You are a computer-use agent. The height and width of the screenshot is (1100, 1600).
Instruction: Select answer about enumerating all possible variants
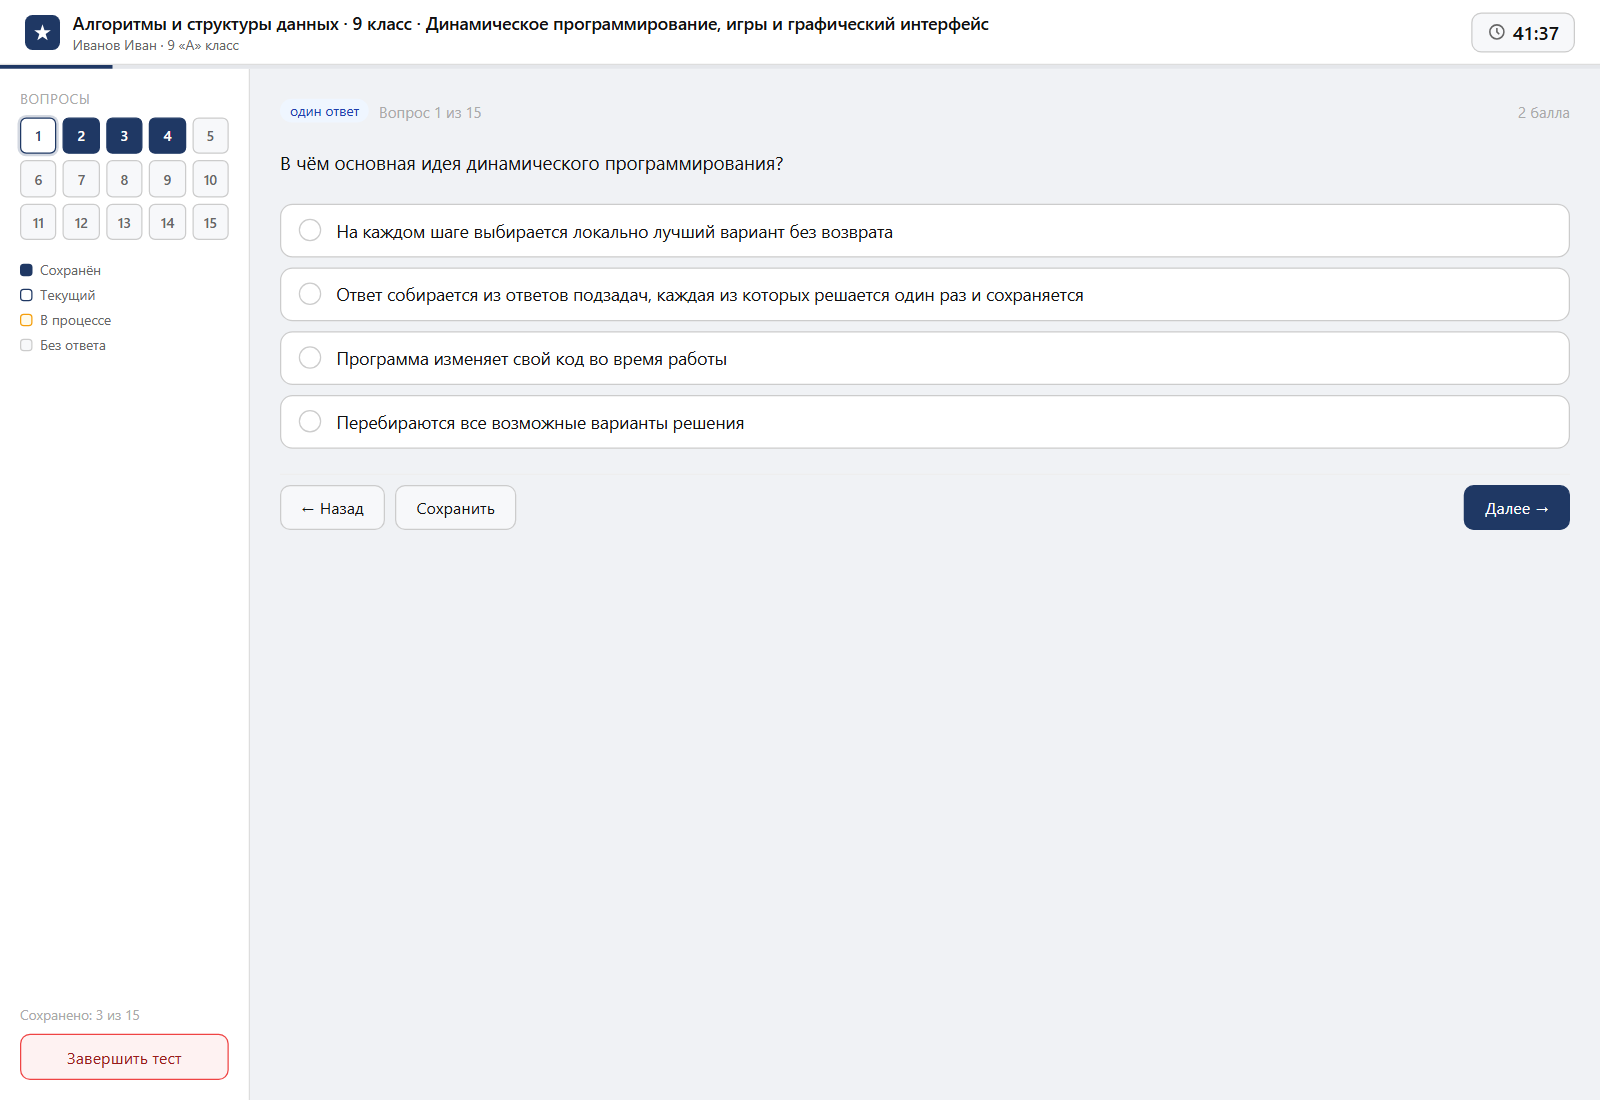(924, 422)
